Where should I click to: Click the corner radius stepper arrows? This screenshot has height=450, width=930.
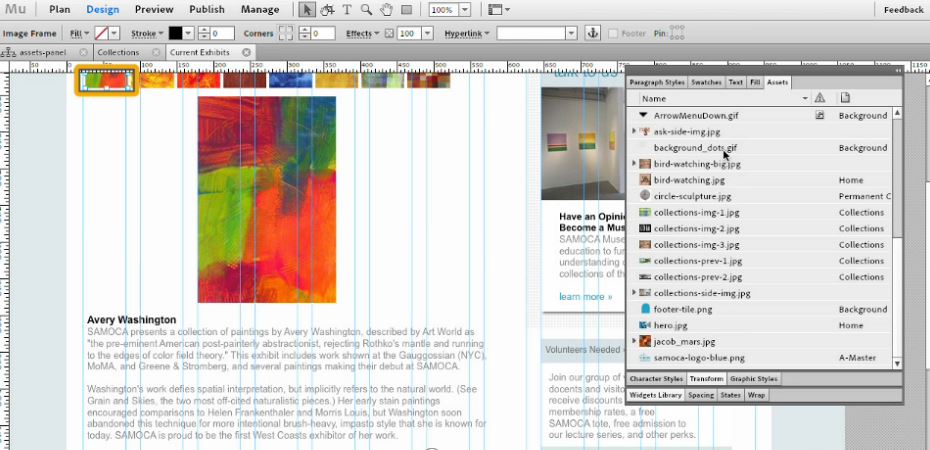pyautogui.click(x=305, y=34)
